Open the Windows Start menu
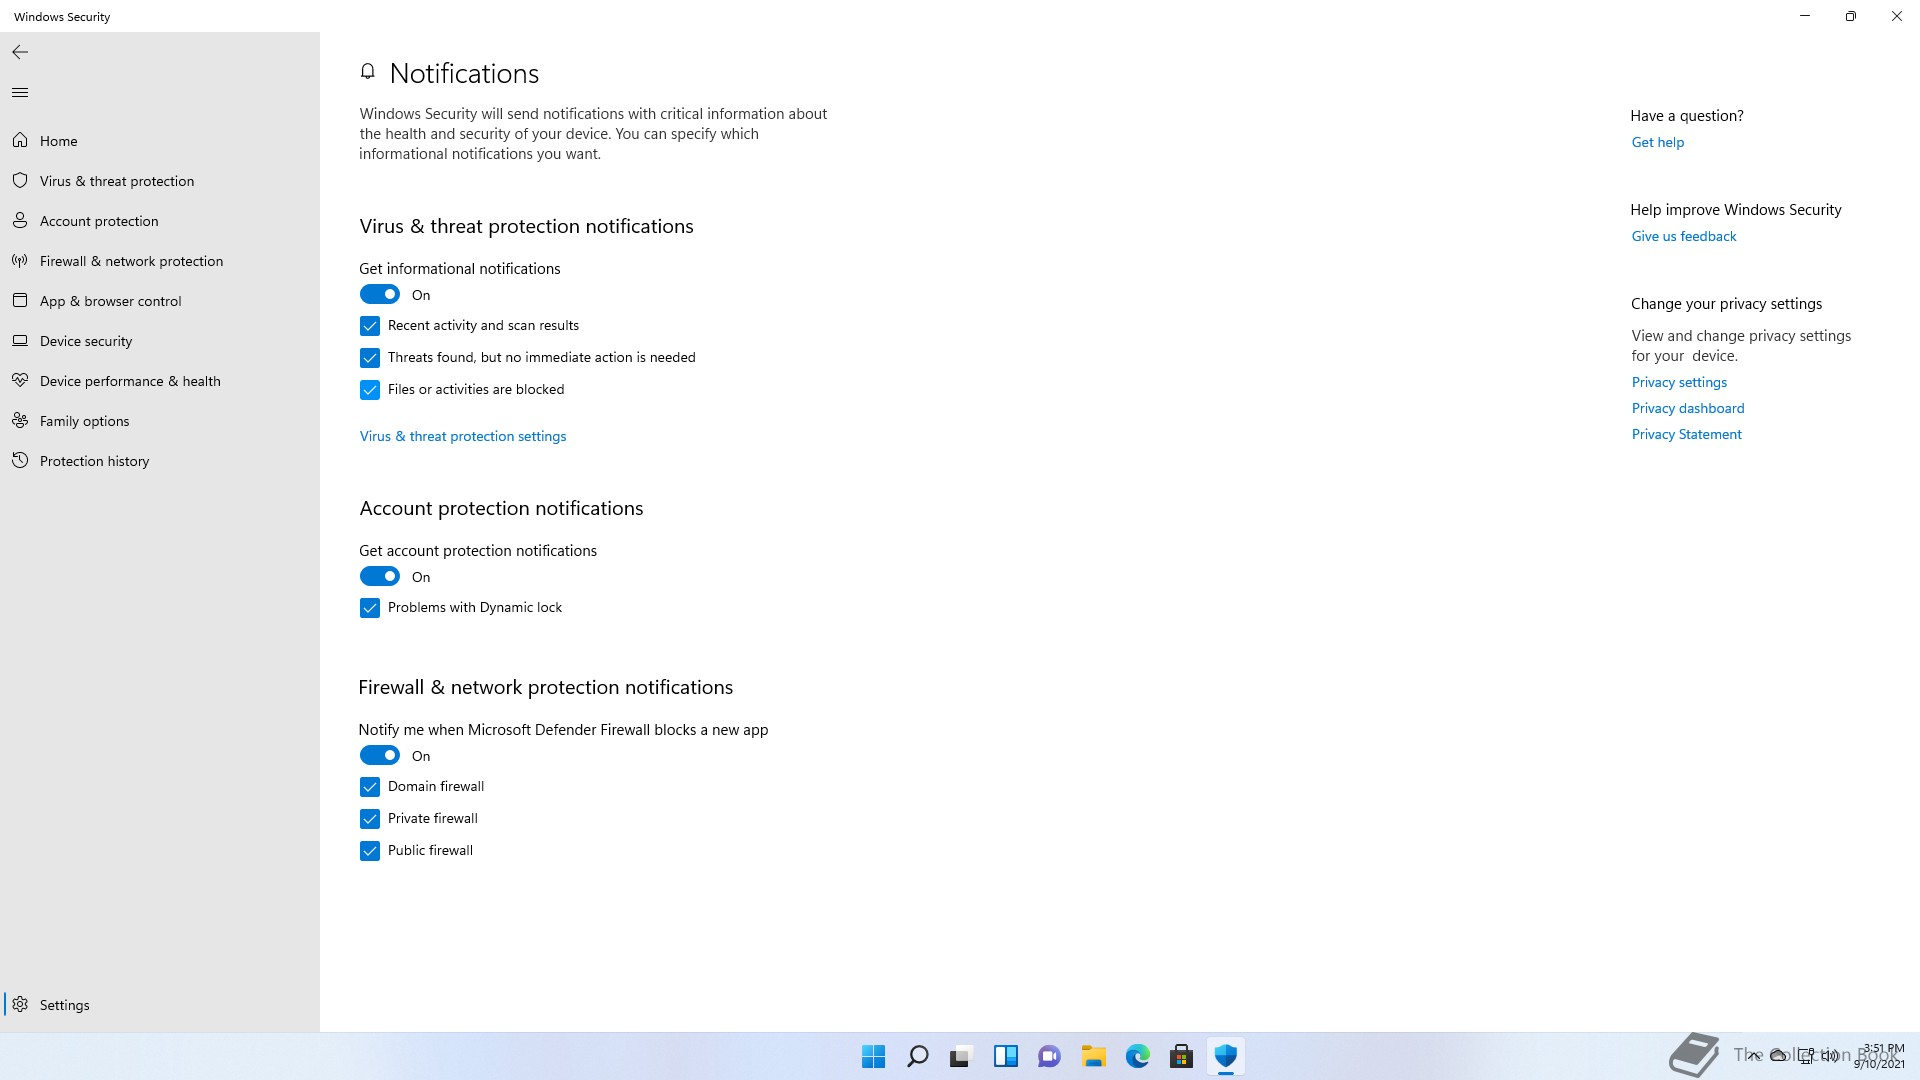Screen dimensions: 1920x1080 click(x=873, y=1056)
